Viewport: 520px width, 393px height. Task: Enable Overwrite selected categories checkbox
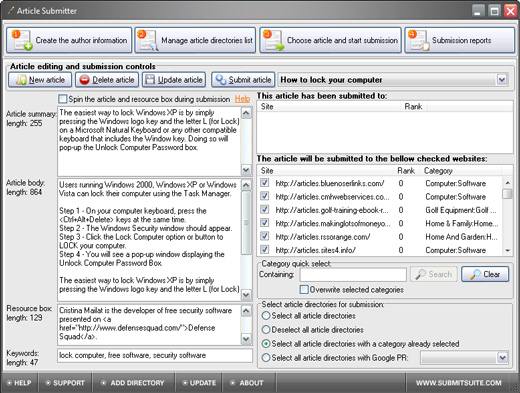coord(304,290)
